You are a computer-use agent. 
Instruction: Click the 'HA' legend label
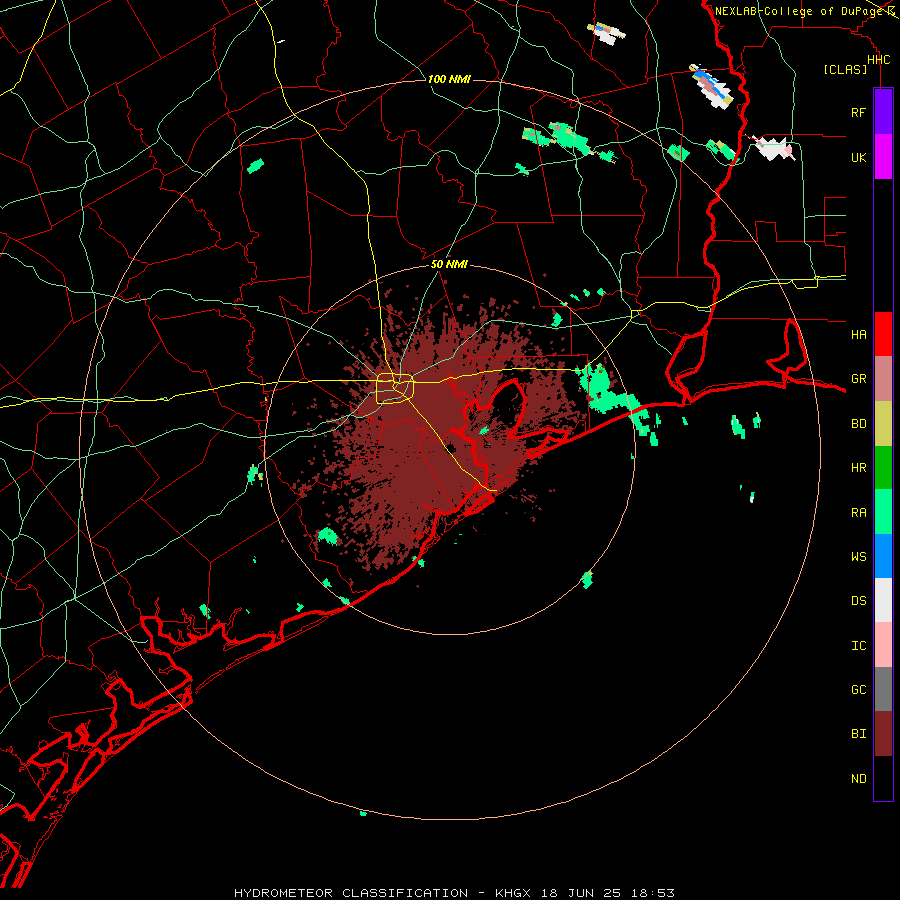[x=858, y=335]
